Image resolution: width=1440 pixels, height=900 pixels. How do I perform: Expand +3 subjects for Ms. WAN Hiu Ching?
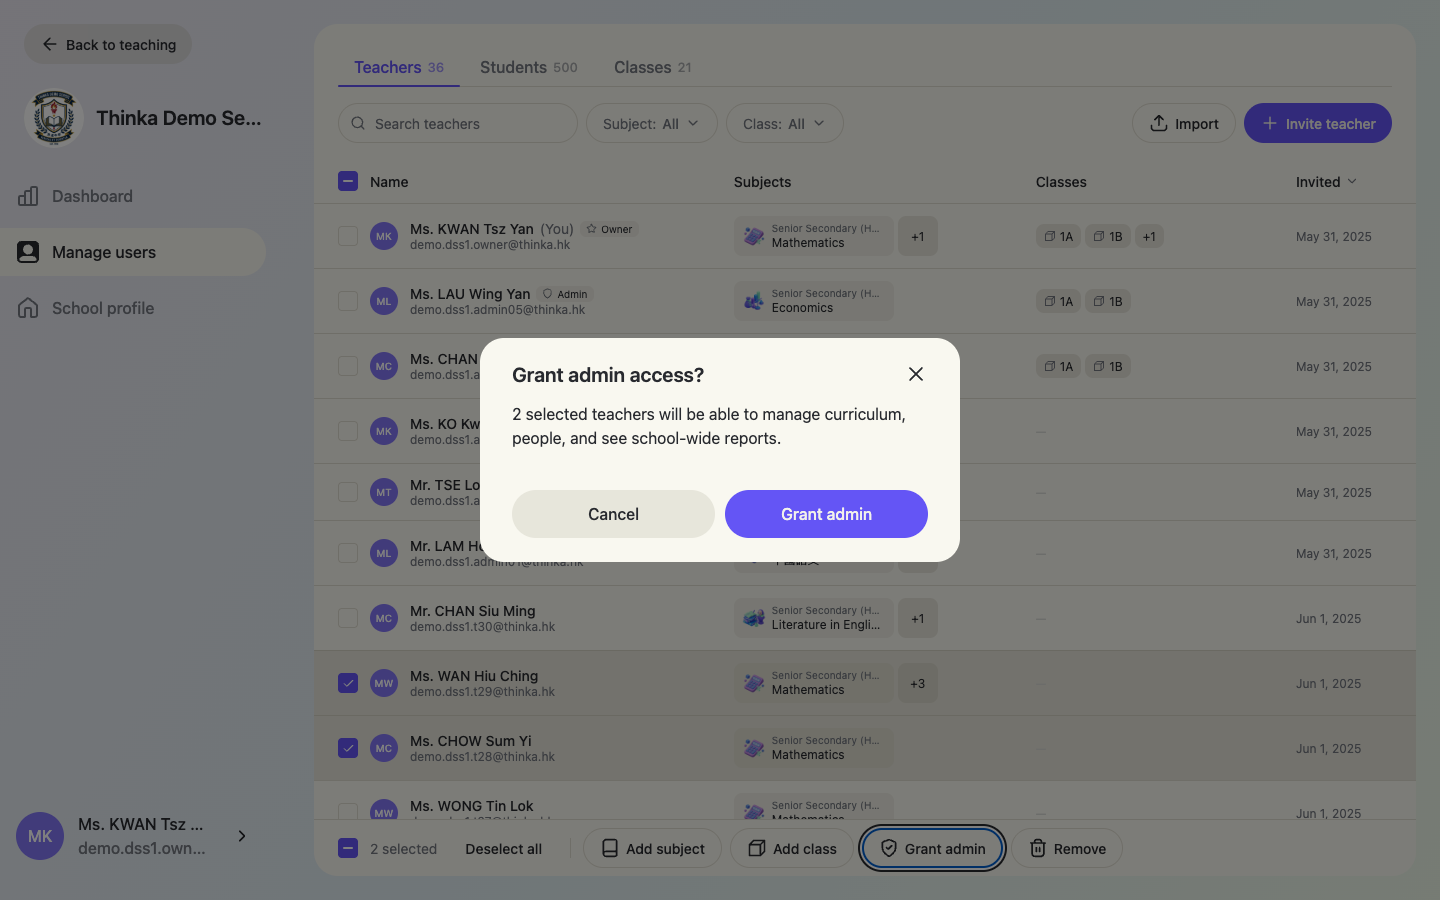pyautogui.click(x=918, y=683)
